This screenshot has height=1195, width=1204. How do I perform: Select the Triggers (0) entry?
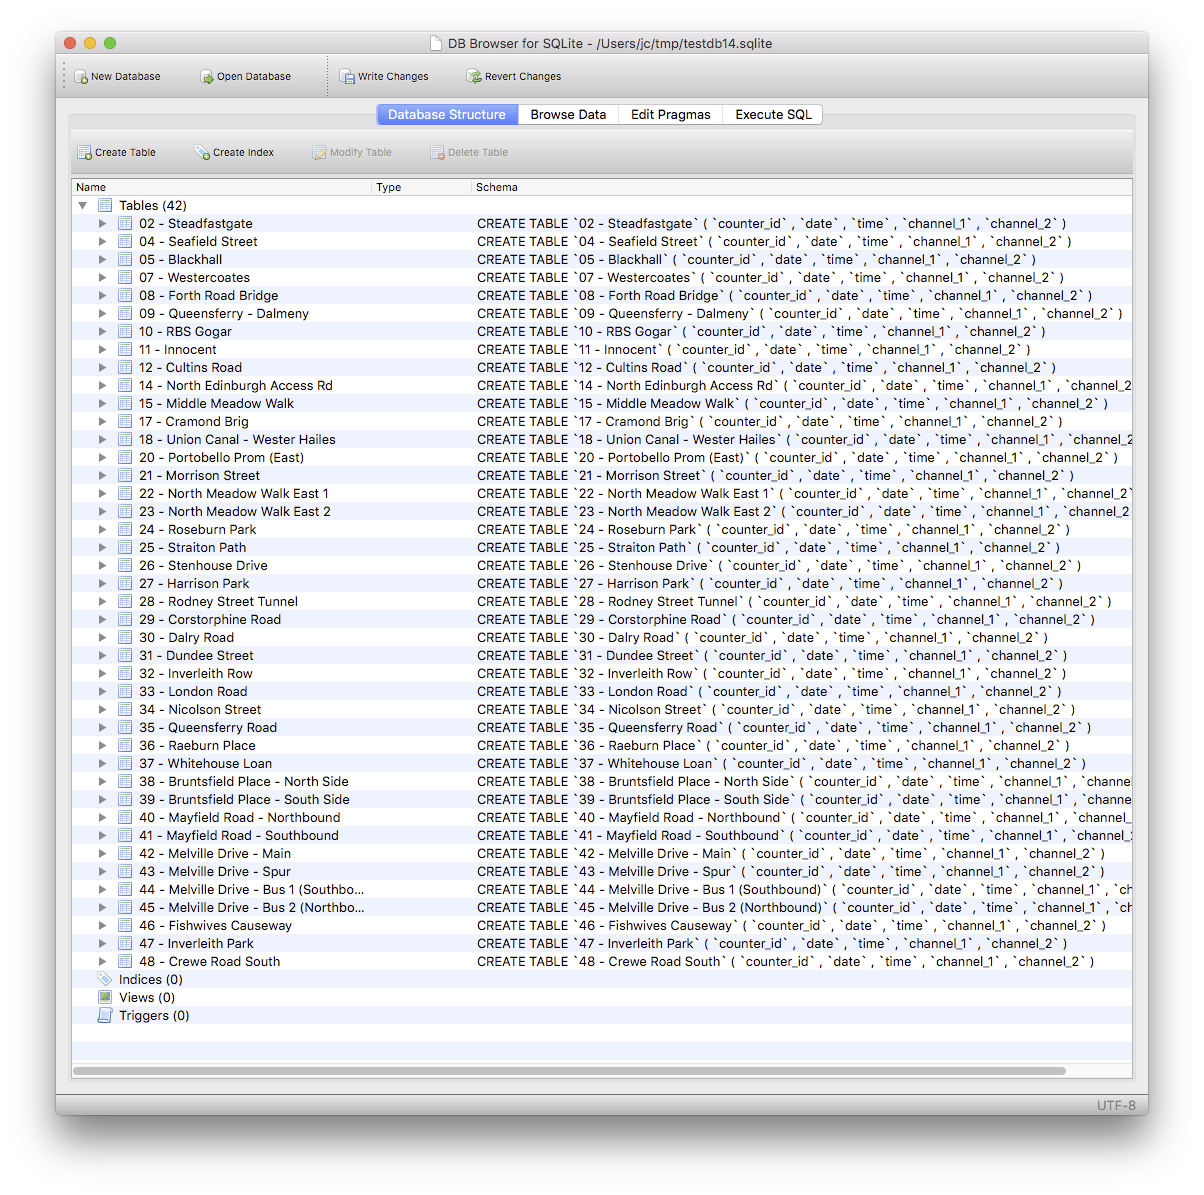pos(153,1015)
